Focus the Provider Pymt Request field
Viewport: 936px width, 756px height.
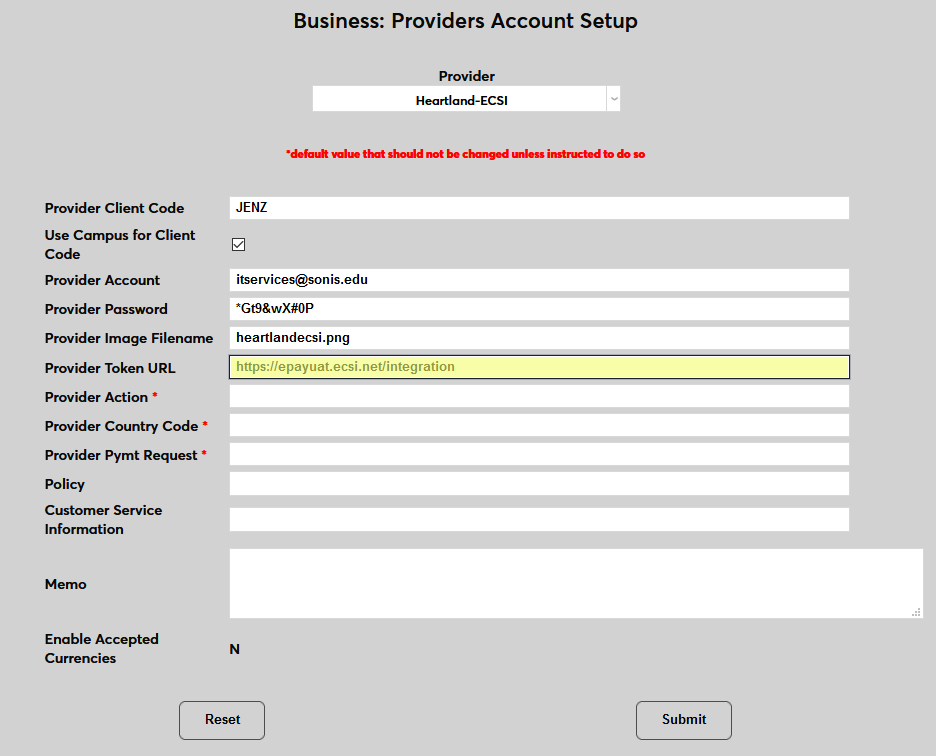539,454
